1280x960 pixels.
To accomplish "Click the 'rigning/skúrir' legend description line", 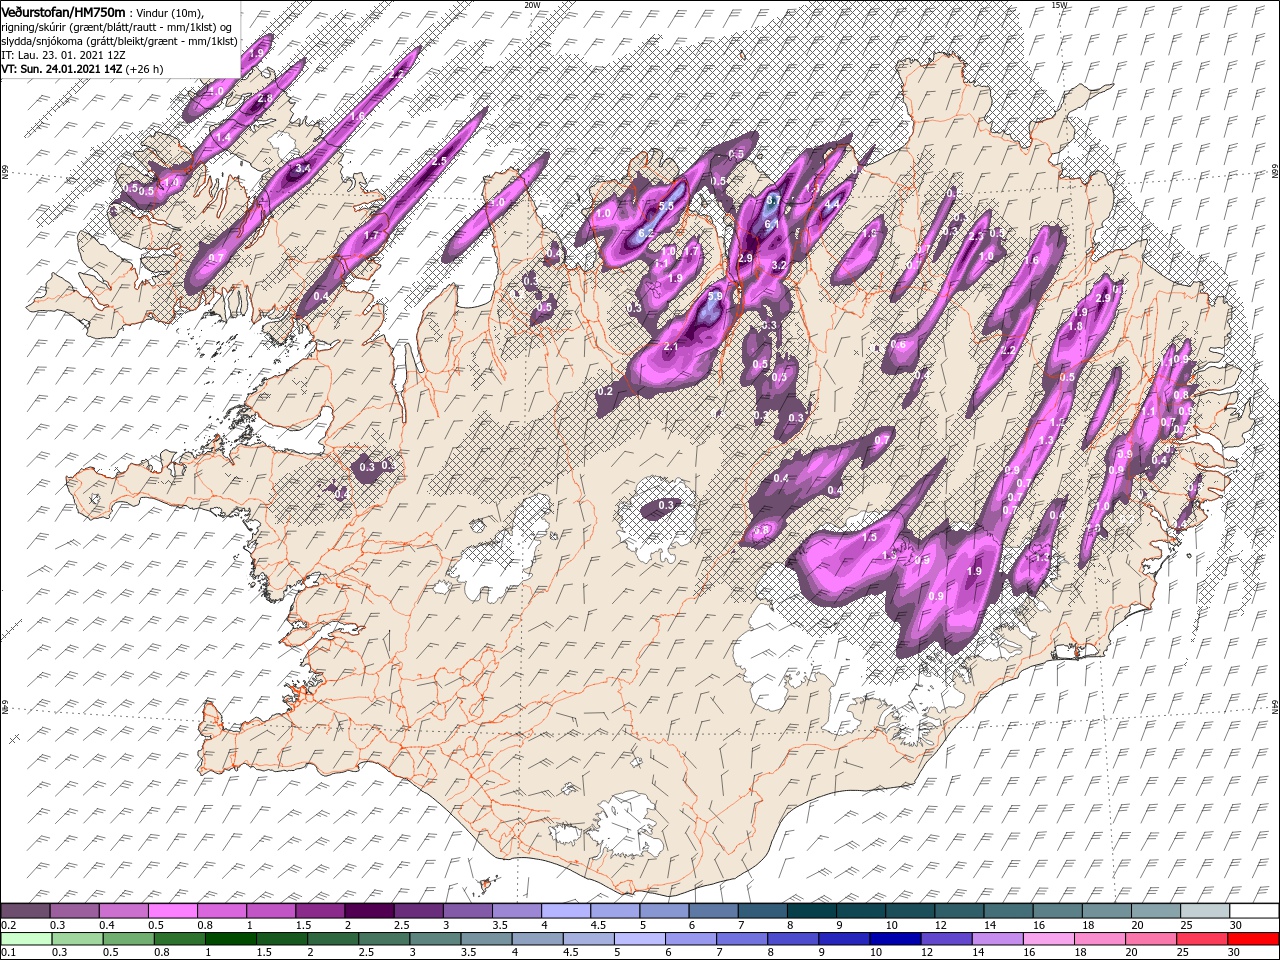I will 117,26.
